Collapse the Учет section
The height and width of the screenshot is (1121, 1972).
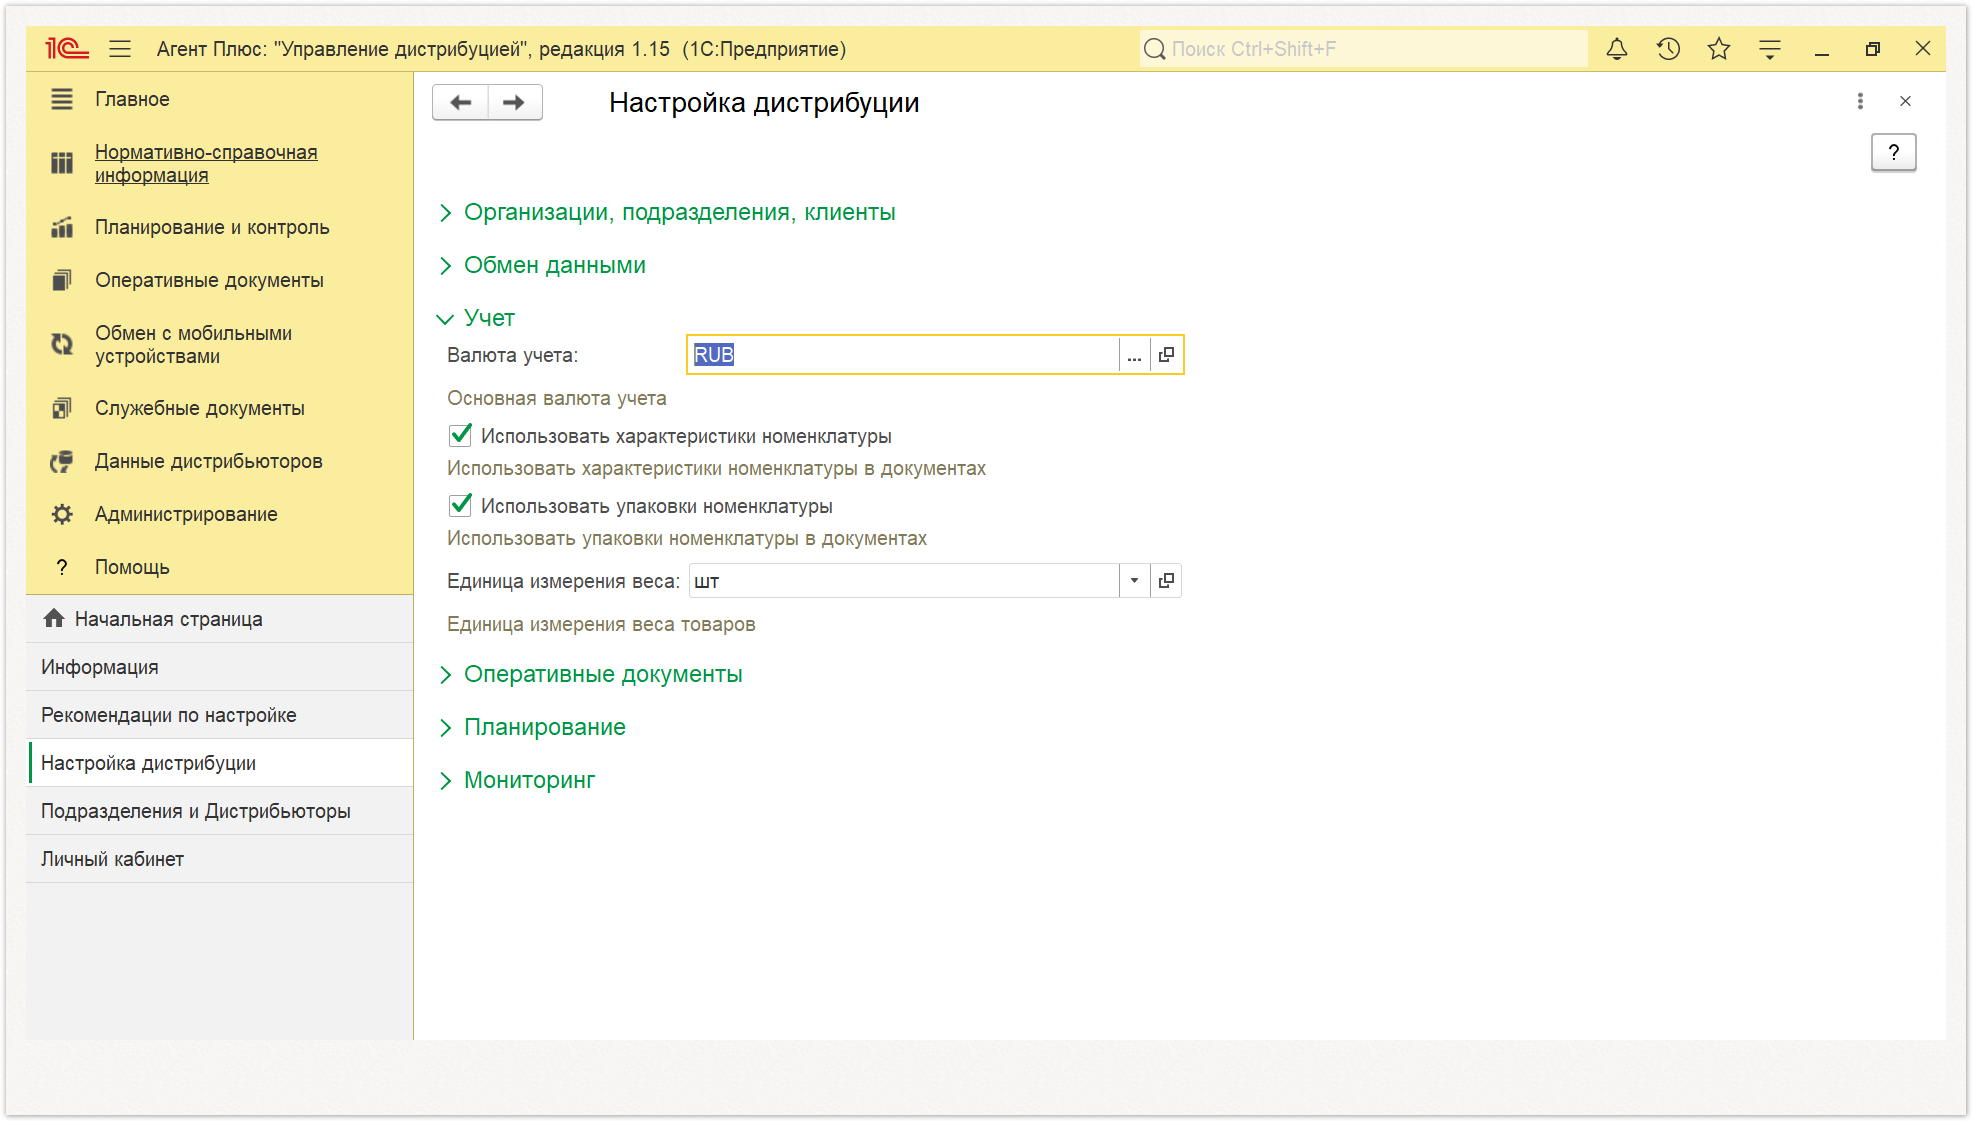point(476,318)
